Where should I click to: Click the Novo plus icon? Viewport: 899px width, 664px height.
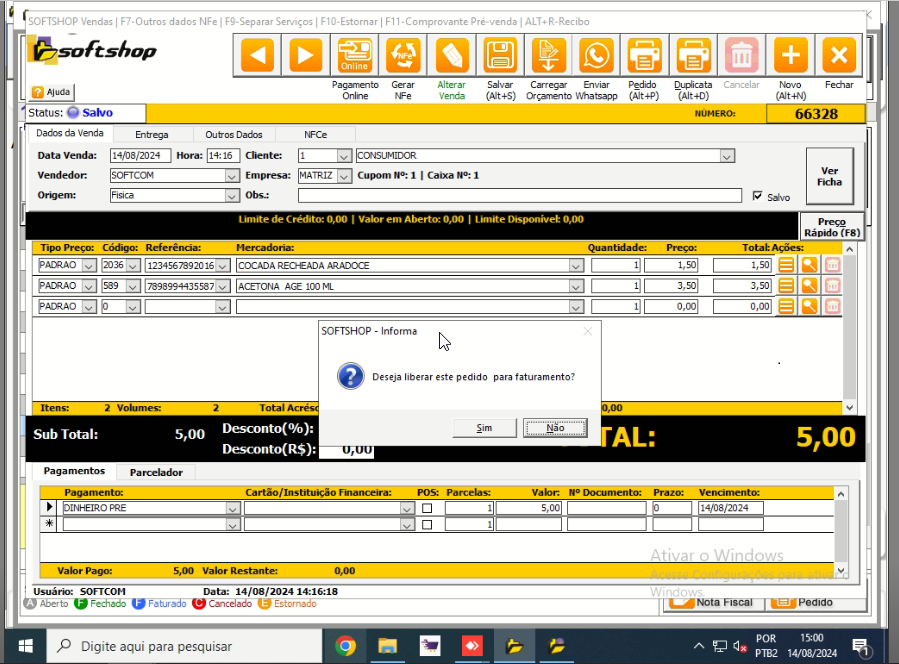click(790, 55)
